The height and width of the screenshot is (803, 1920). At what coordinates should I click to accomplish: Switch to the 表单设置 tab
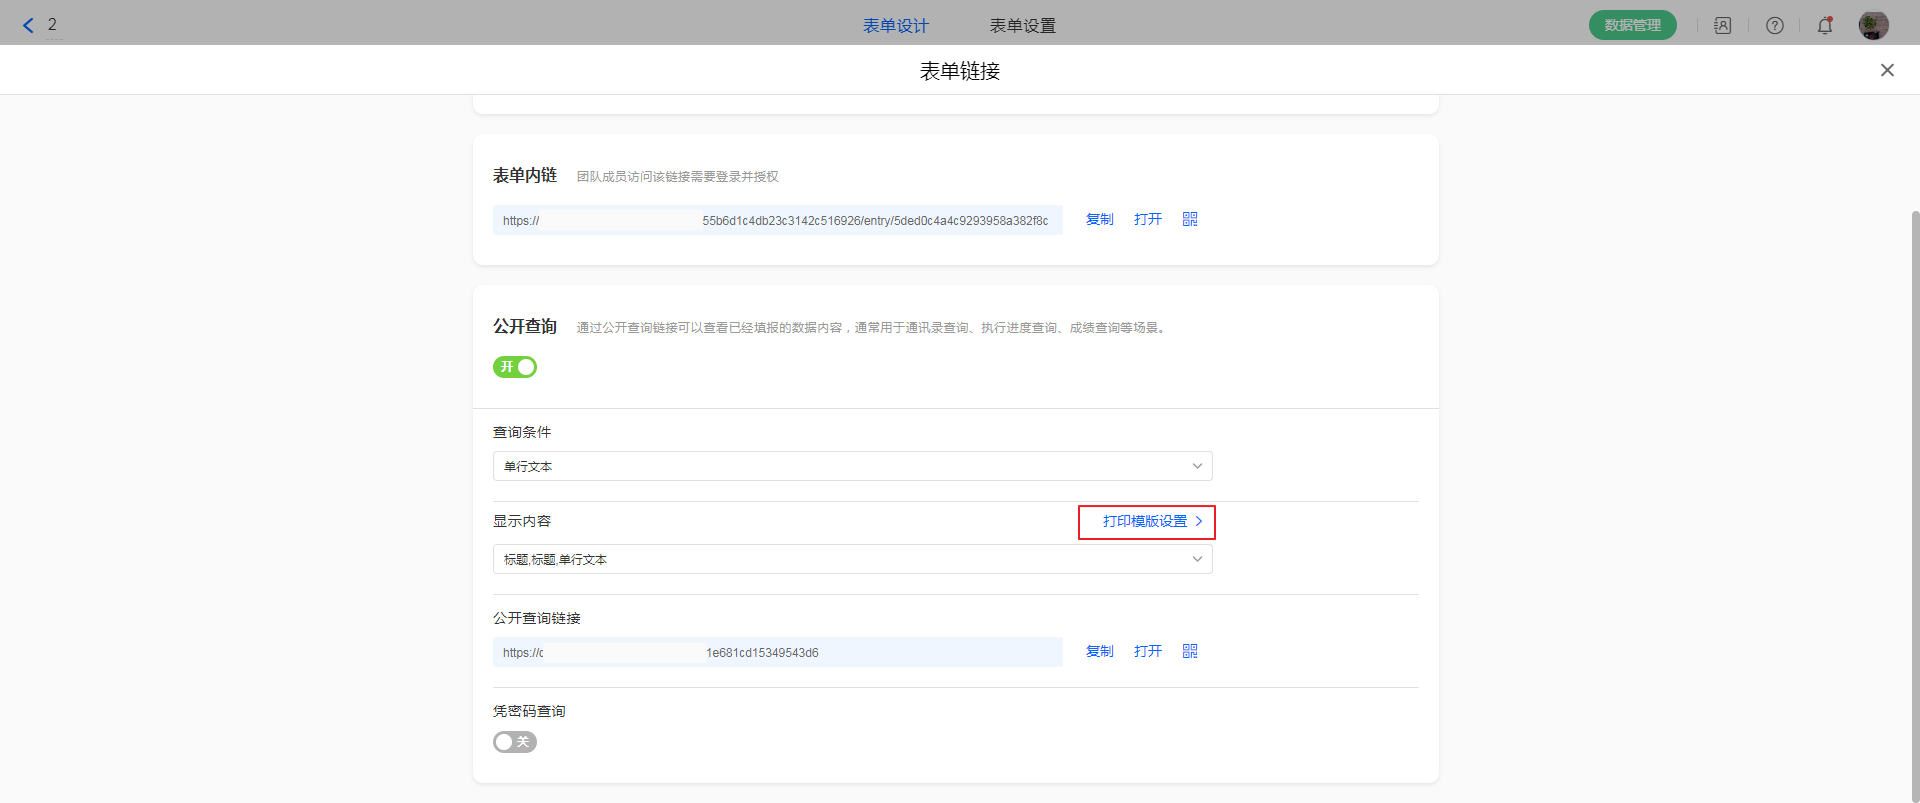1022,26
